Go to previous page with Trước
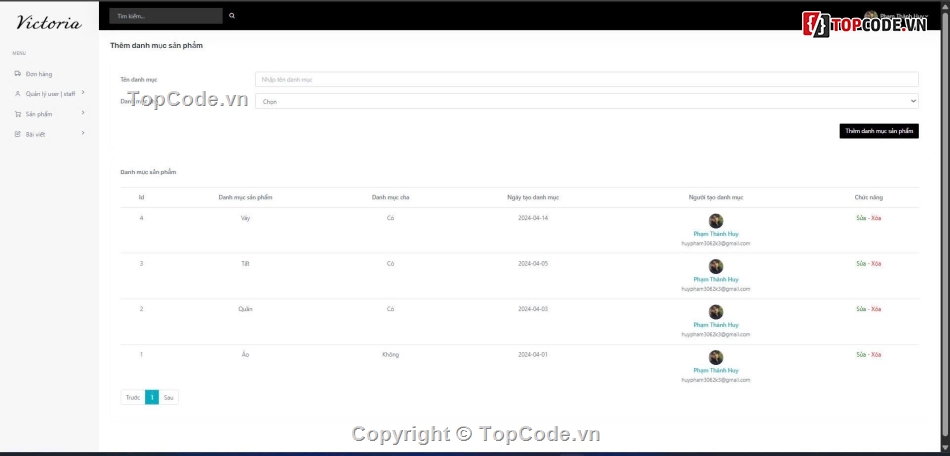This screenshot has height=456, width=950. point(133,397)
